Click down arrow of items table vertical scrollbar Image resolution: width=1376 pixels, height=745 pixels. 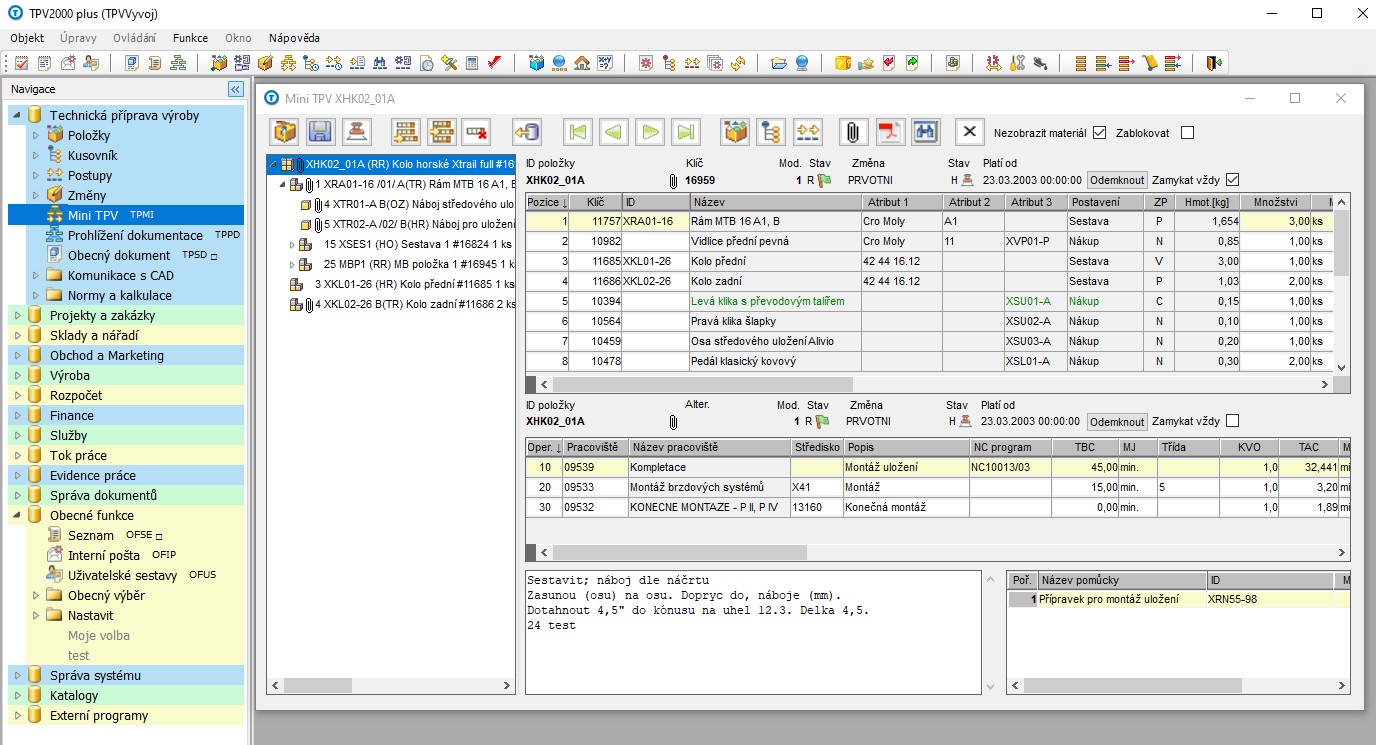coord(1342,368)
